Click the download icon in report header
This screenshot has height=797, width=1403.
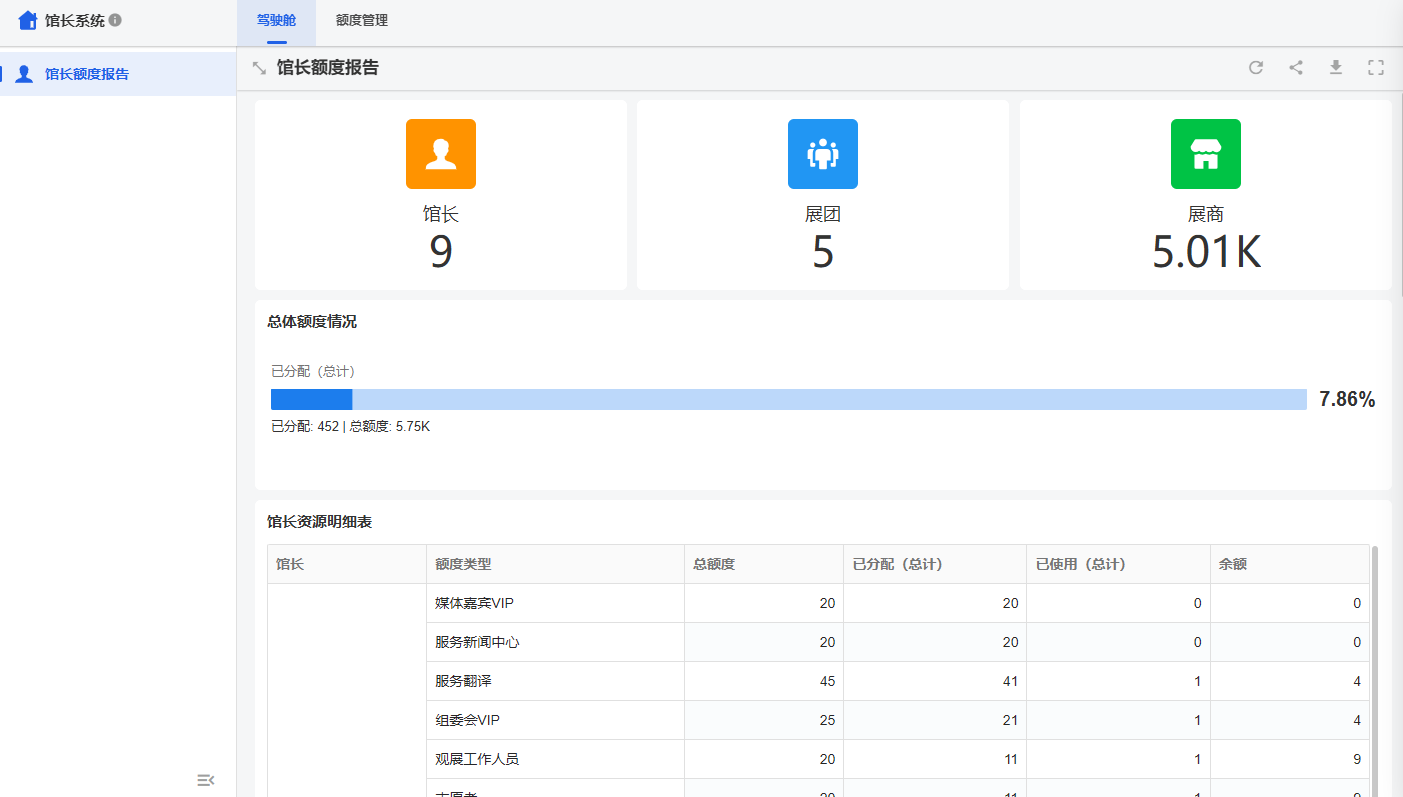(1335, 68)
